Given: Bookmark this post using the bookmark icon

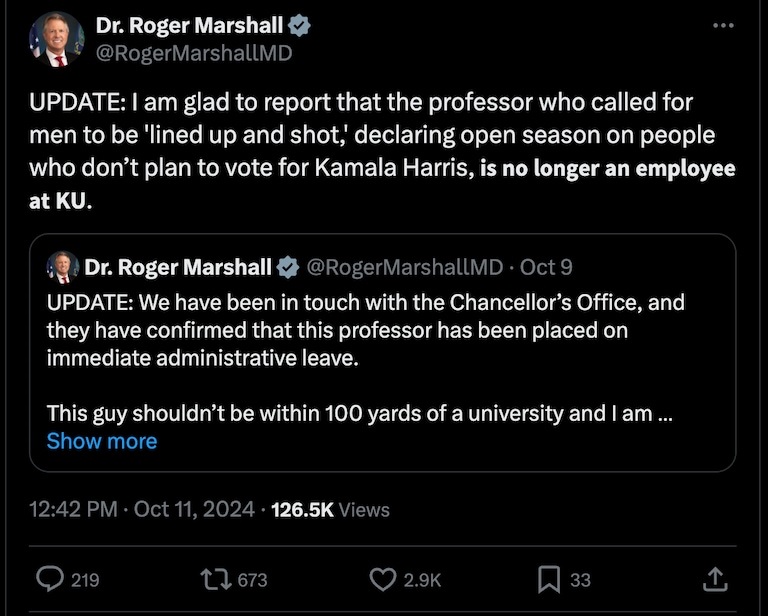Looking at the screenshot, I should pyautogui.click(x=549, y=578).
